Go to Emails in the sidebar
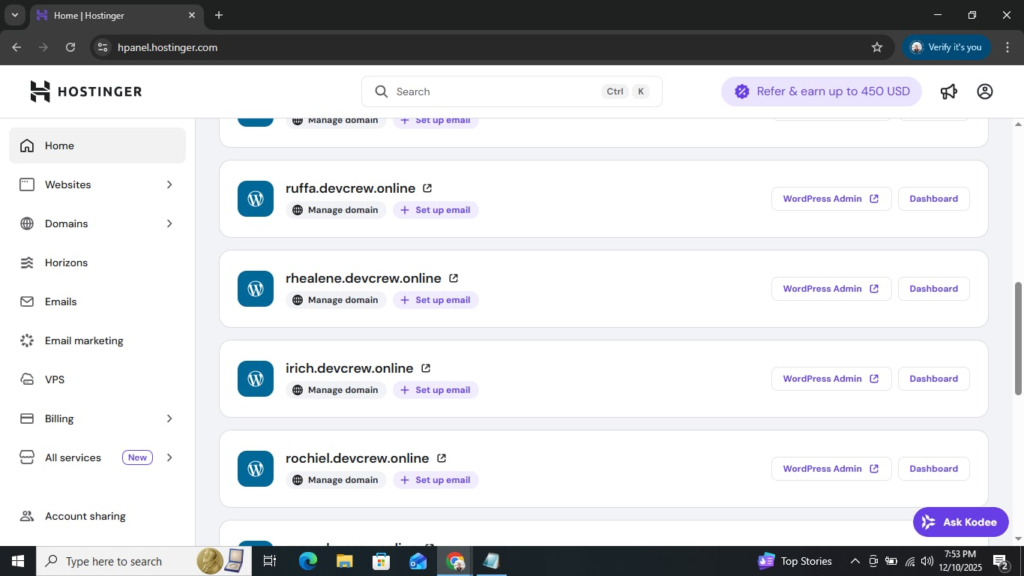This screenshot has width=1024, height=576. (60, 302)
